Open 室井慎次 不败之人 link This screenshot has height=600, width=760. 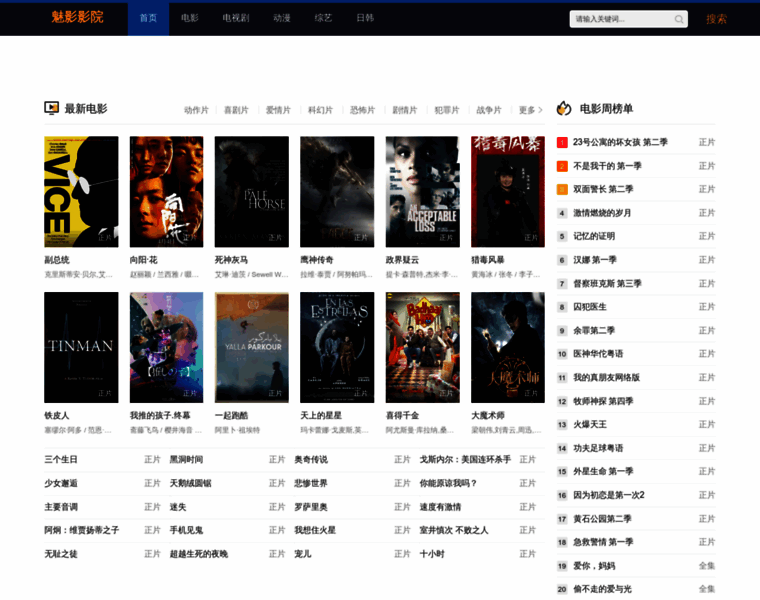(454, 530)
